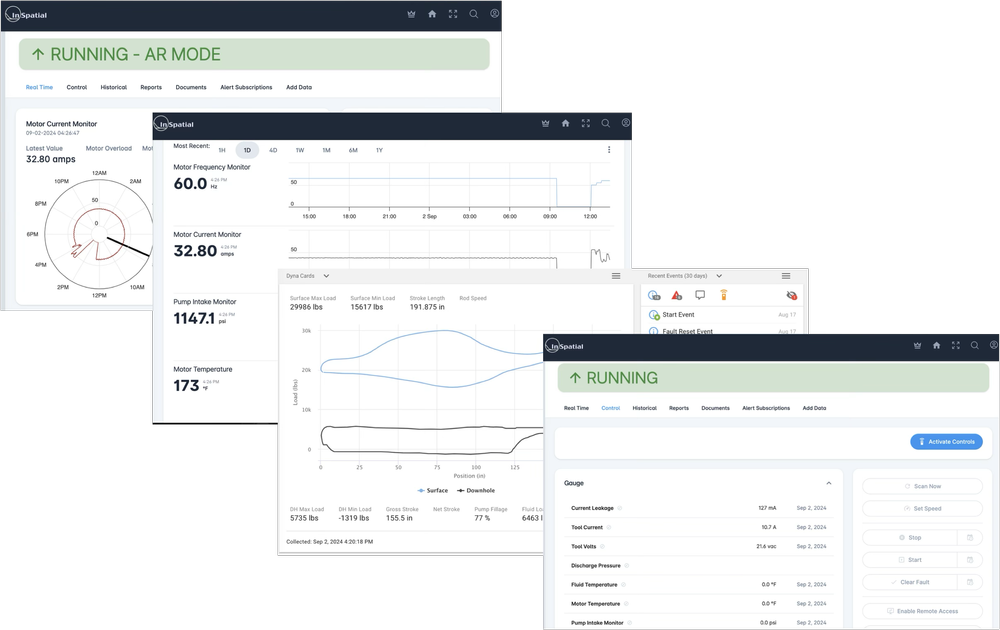
Task: Toggle hidden events eye icon in Recent Events
Action: [791, 295]
